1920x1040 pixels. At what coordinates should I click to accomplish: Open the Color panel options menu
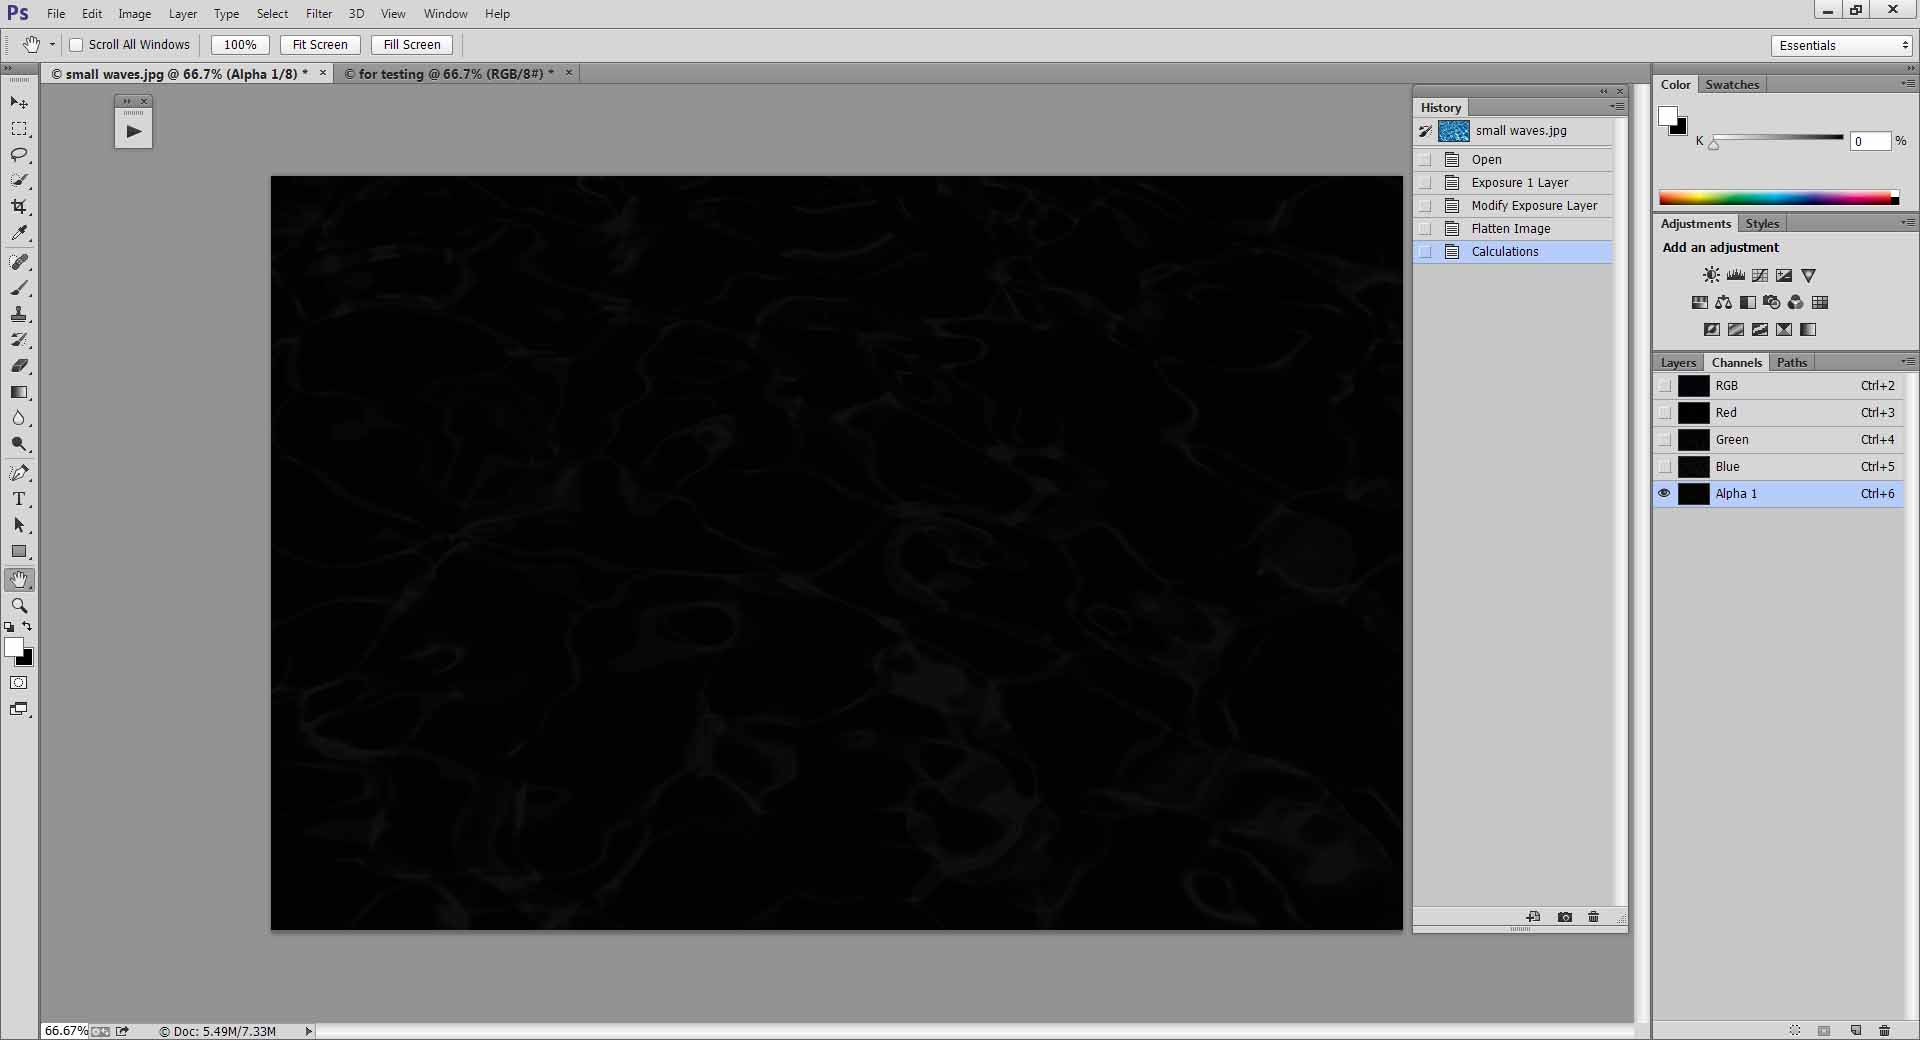point(1908,84)
